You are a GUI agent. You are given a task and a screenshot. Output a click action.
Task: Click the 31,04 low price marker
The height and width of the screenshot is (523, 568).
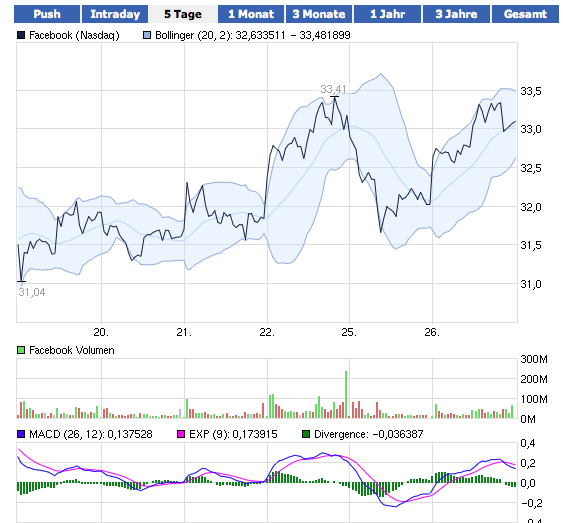point(32,292)
